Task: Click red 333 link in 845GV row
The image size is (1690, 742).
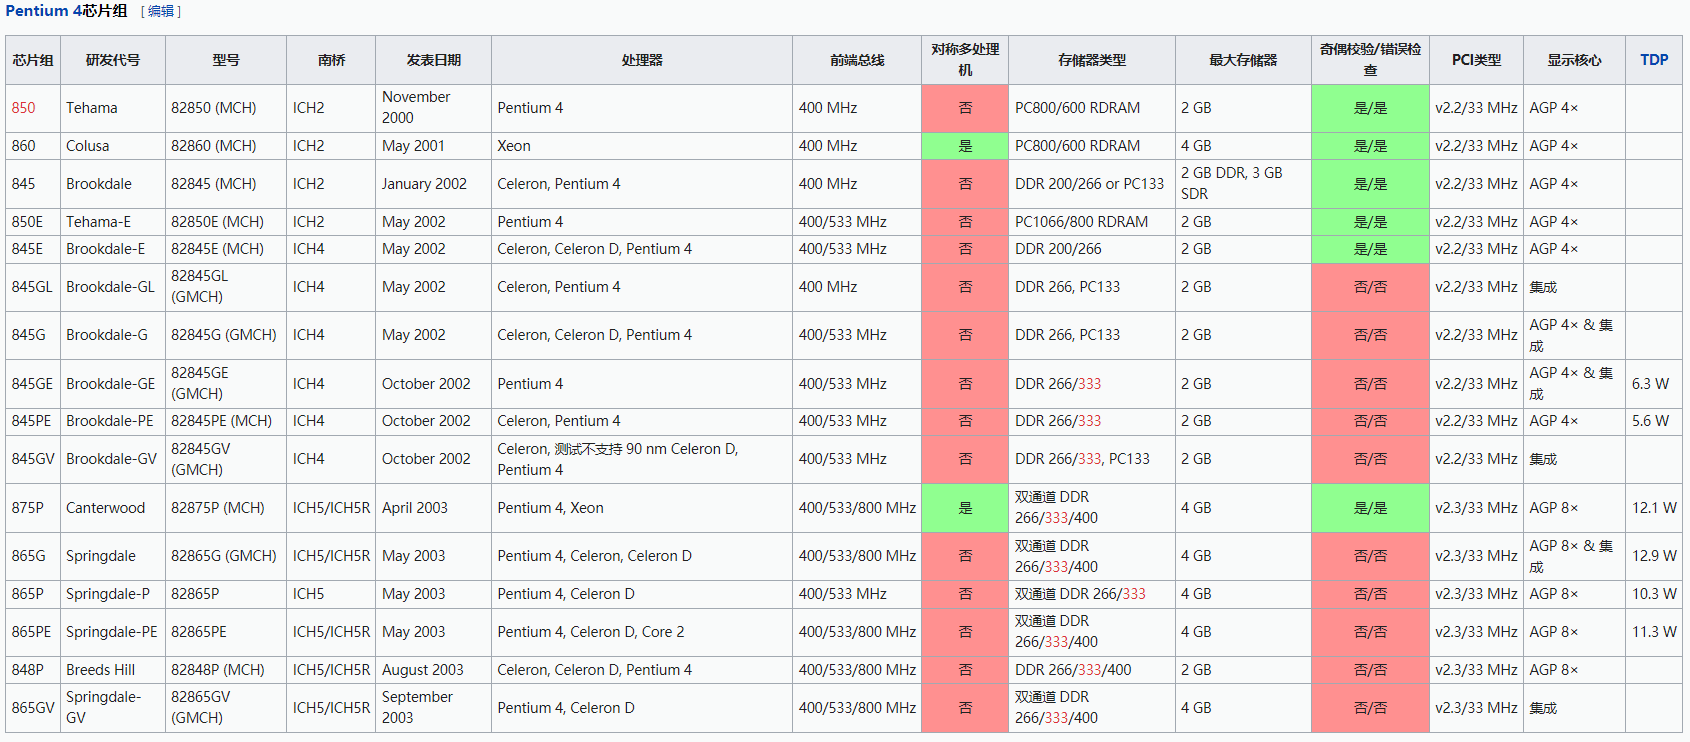Action: [1089, 459]
